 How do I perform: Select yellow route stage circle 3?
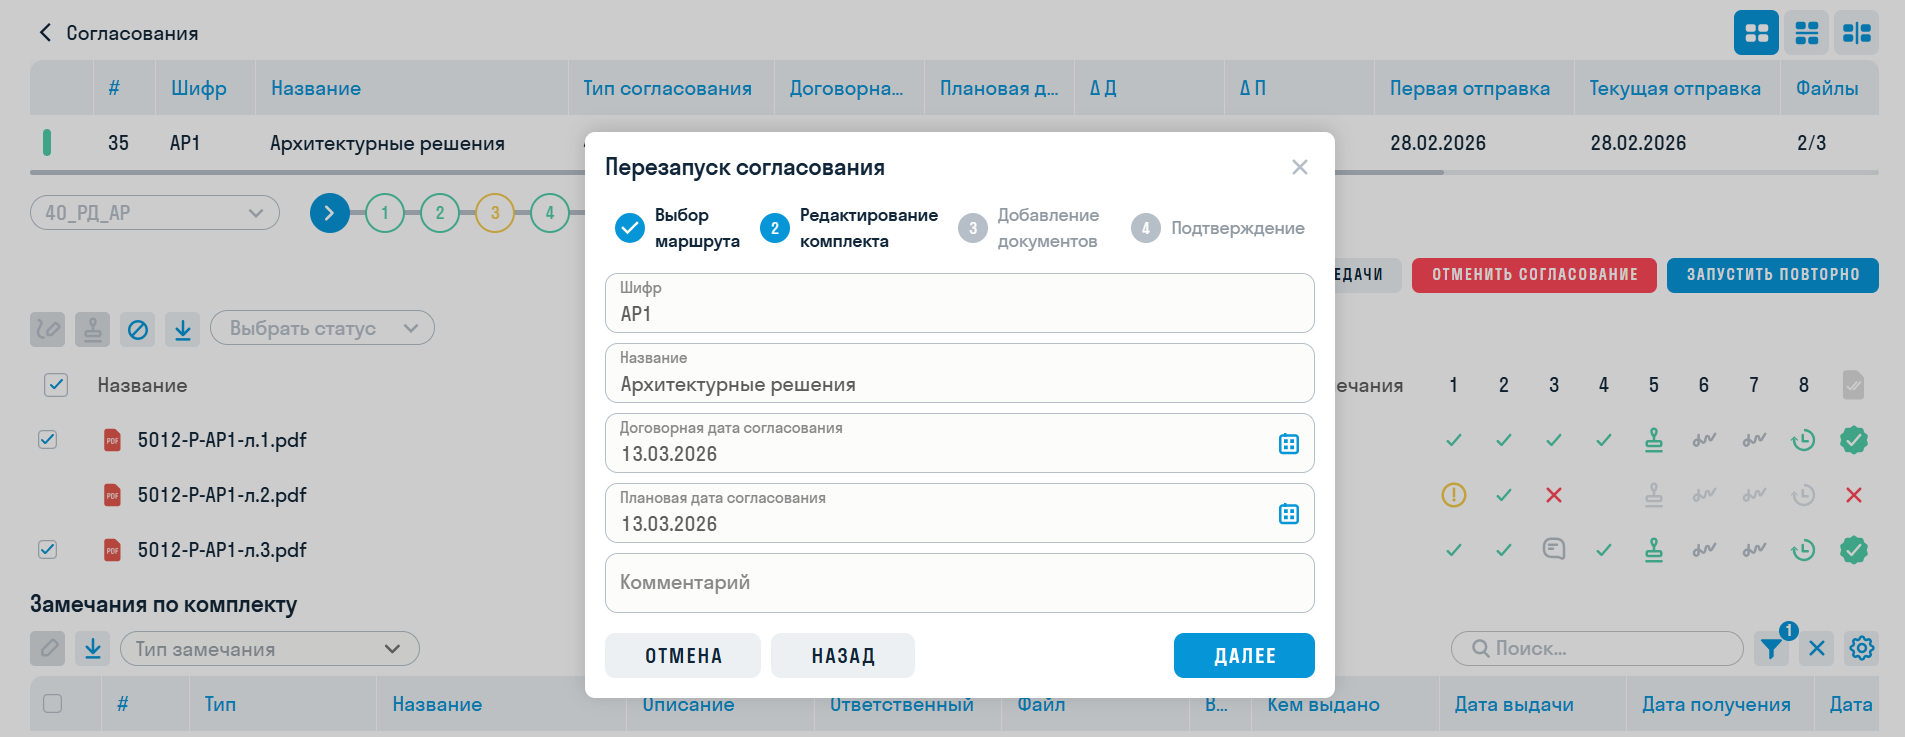click(495, 213)
